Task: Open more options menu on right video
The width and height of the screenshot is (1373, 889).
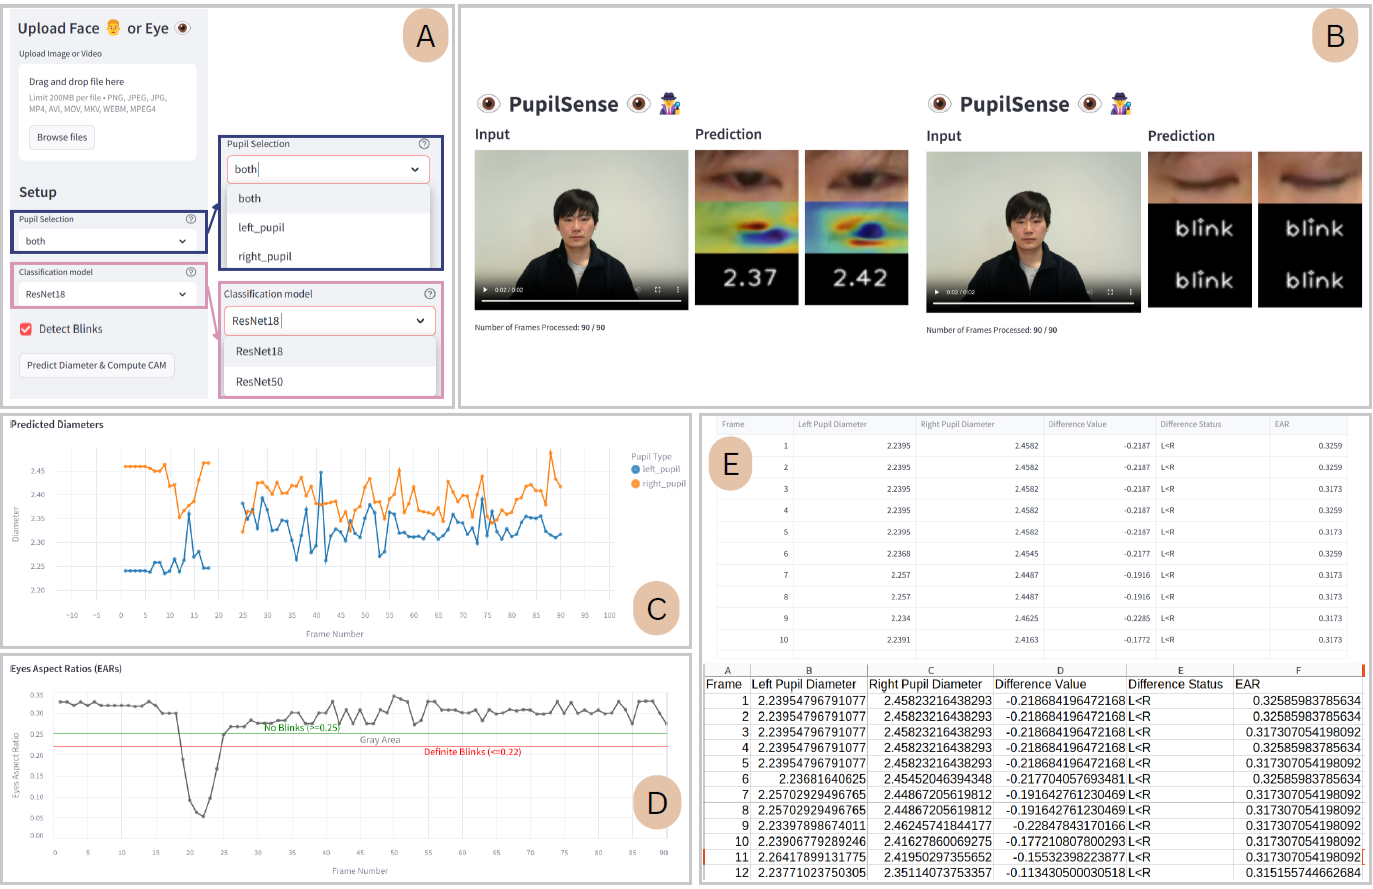Action: coord(1130,292)
